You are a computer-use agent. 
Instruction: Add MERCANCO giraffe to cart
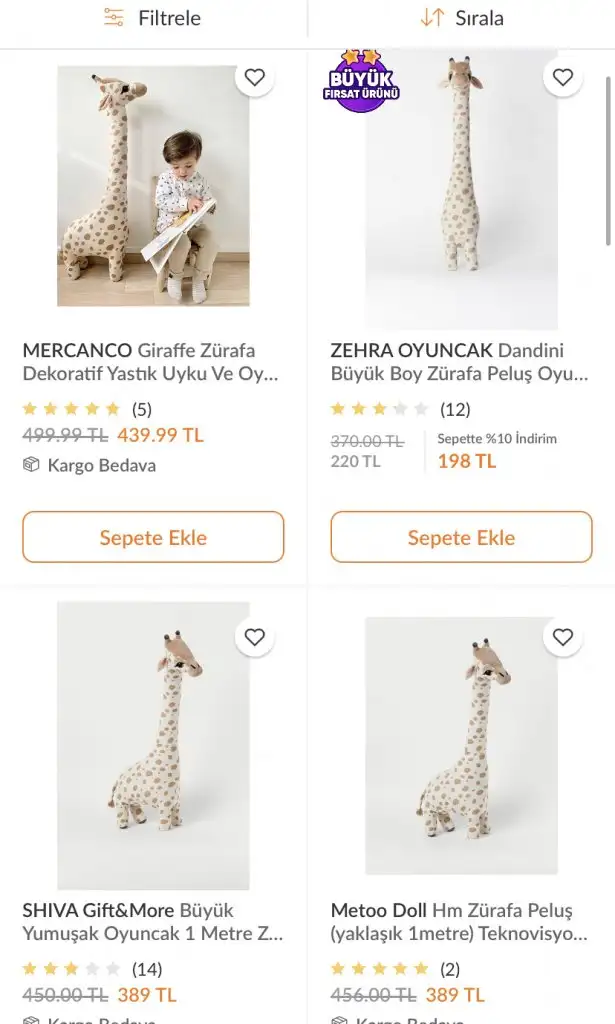(153, 537)
